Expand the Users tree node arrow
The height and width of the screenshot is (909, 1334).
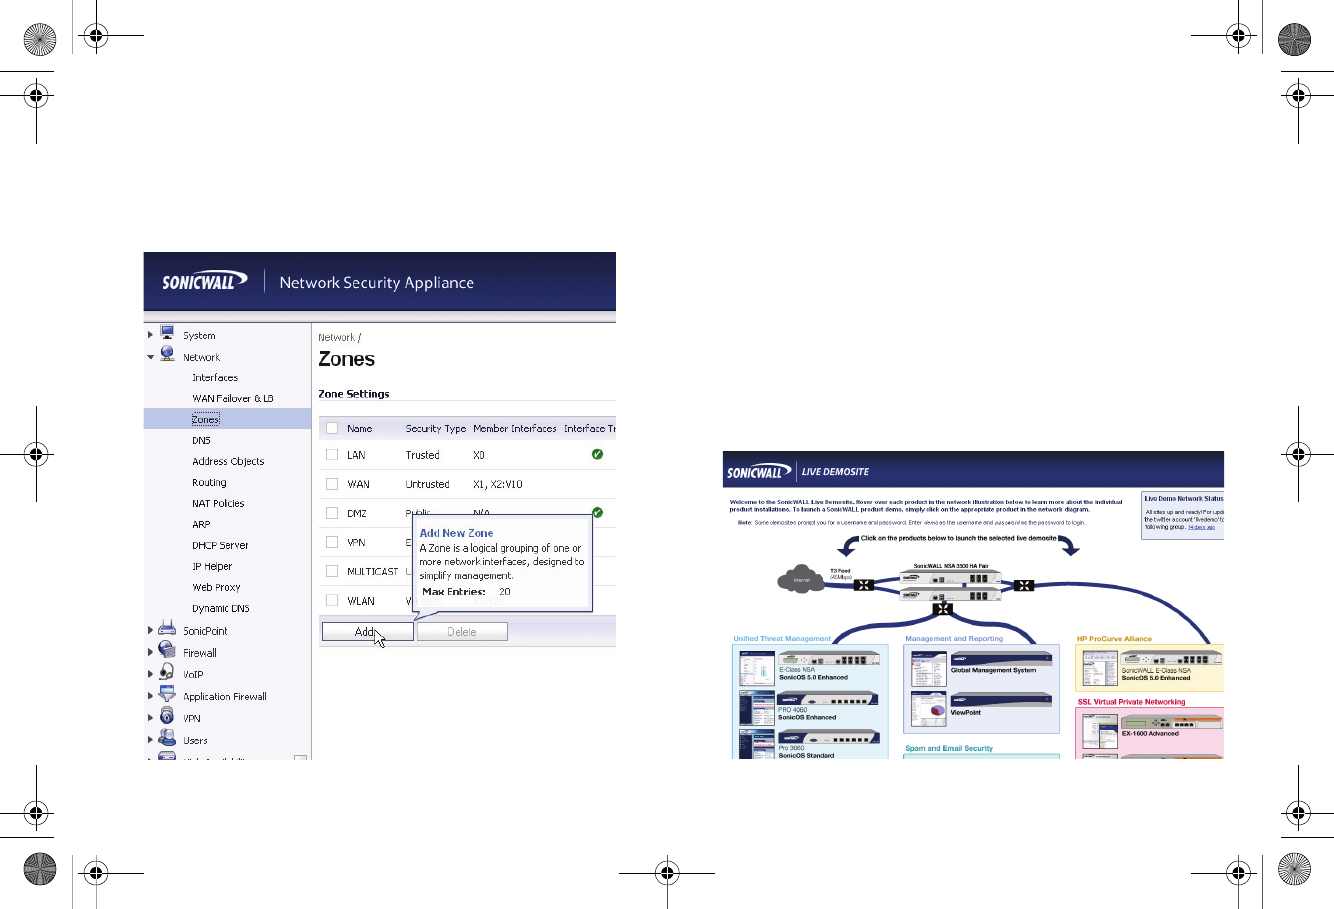(x=151, y=740)
